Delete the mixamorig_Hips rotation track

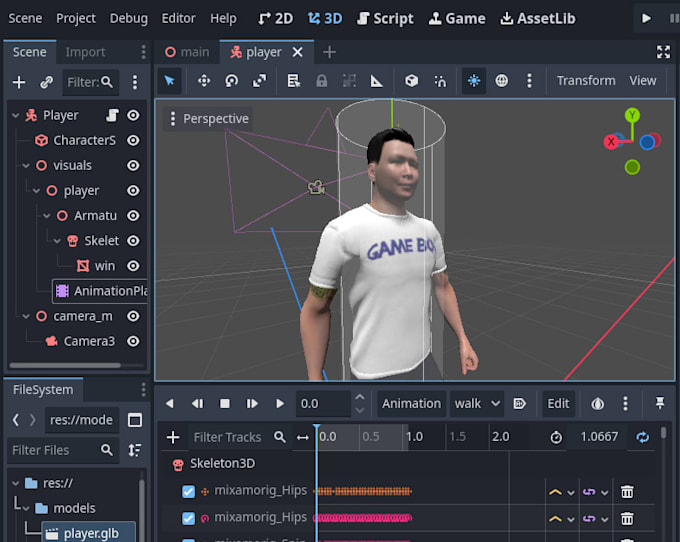click(627, 518)
